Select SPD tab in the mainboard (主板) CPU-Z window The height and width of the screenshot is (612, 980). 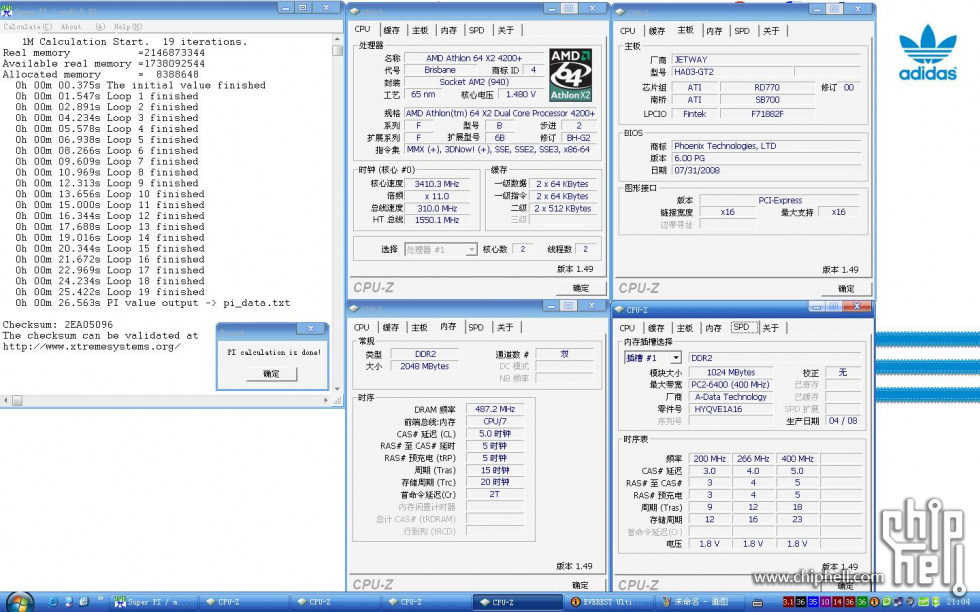[x=742, y=31]
